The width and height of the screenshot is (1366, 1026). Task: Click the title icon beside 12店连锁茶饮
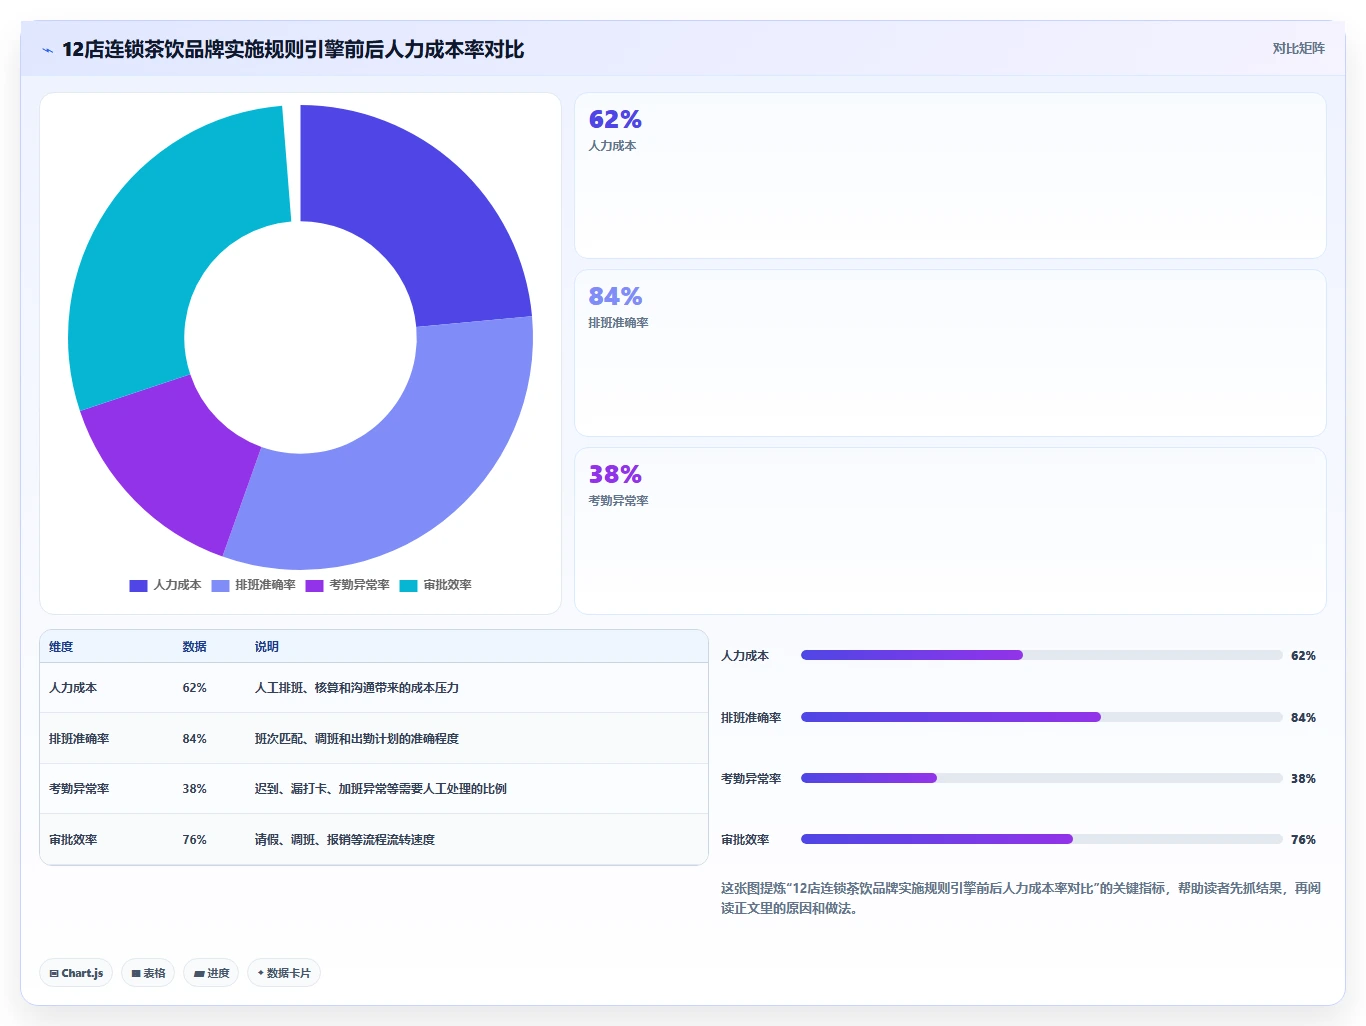(x=47, y=50)
